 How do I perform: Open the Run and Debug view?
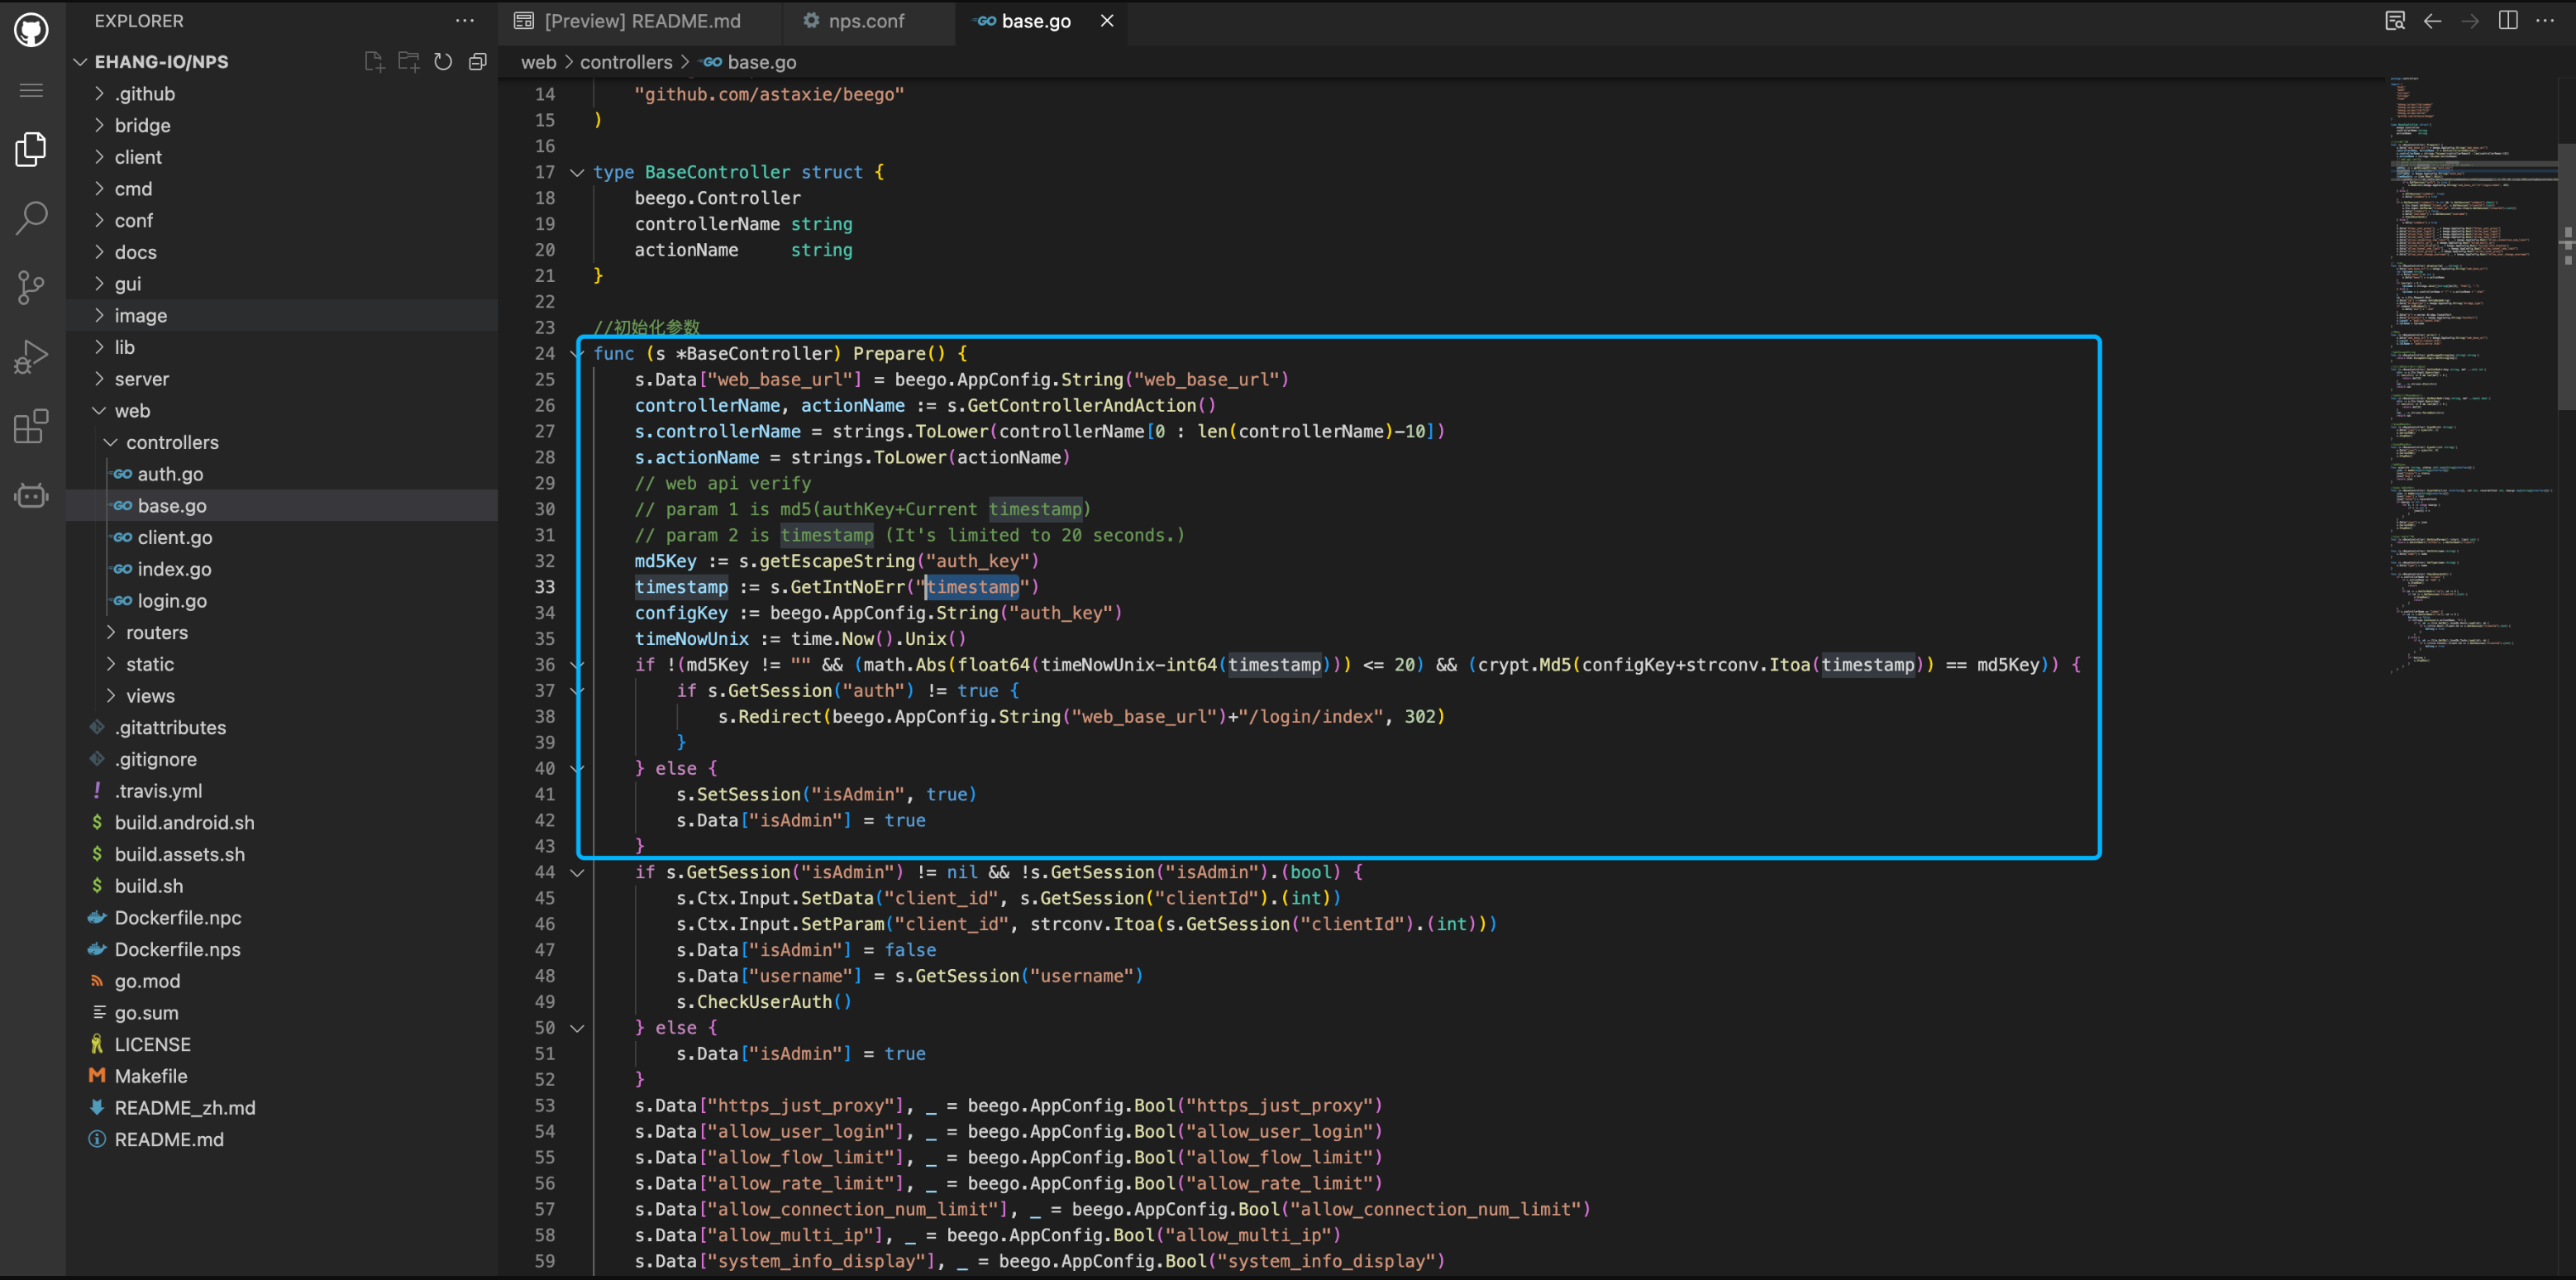coord(31,357)
